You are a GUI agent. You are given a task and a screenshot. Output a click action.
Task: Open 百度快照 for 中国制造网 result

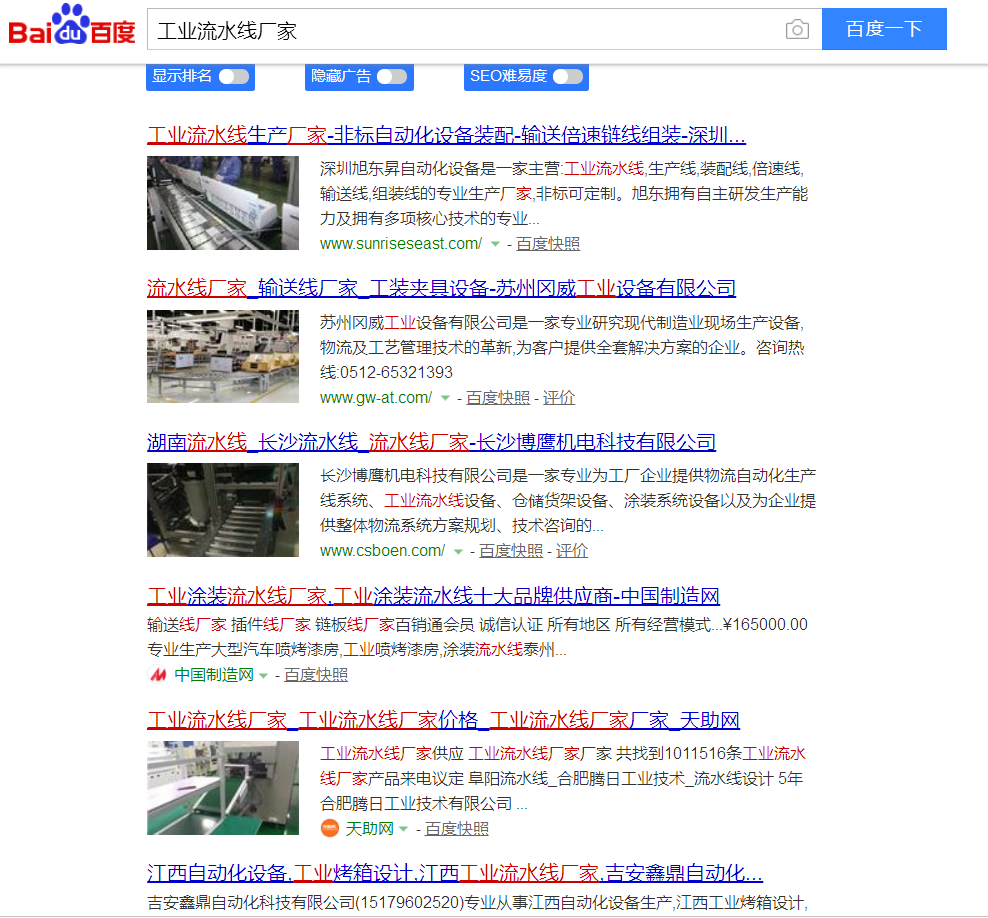click(316, 675)
